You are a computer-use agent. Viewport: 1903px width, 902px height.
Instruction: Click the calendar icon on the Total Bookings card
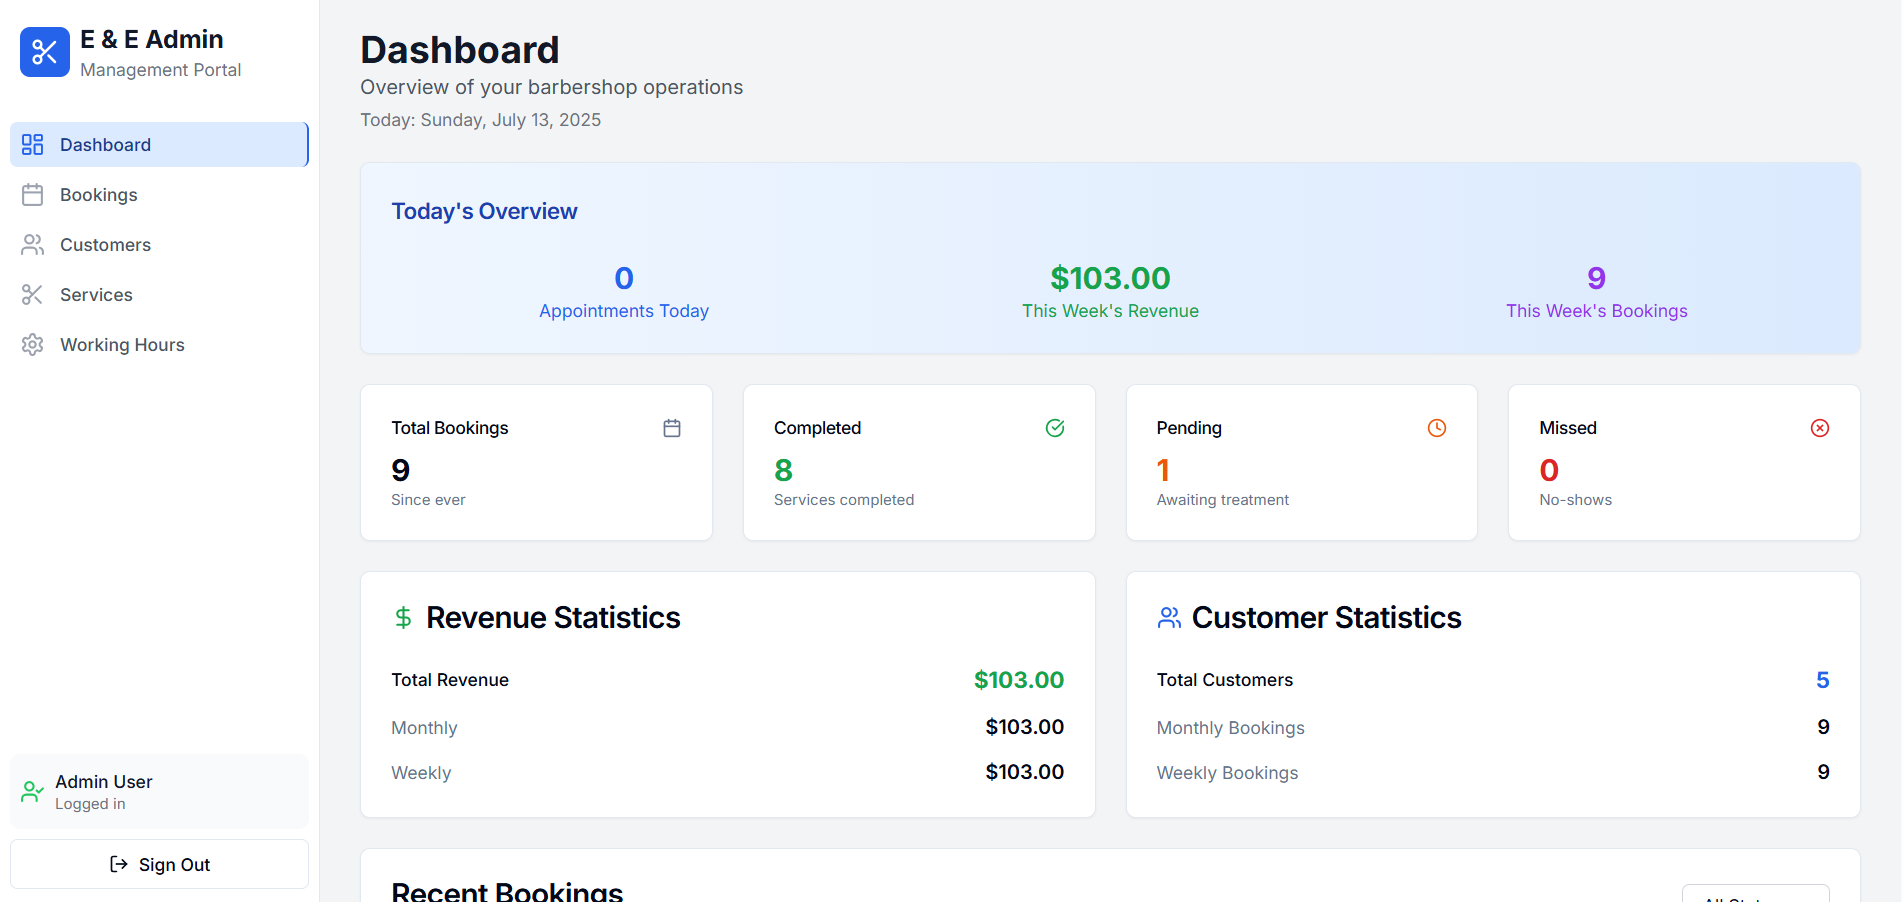tap(671, 427)
